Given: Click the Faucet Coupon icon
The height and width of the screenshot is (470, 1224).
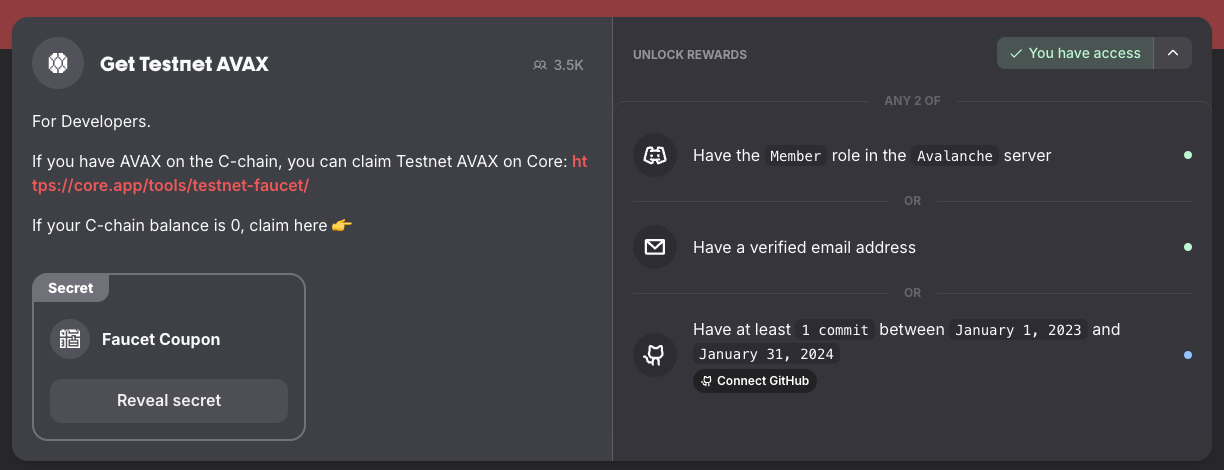Looking at the screenshot, I should pos(70,339).
